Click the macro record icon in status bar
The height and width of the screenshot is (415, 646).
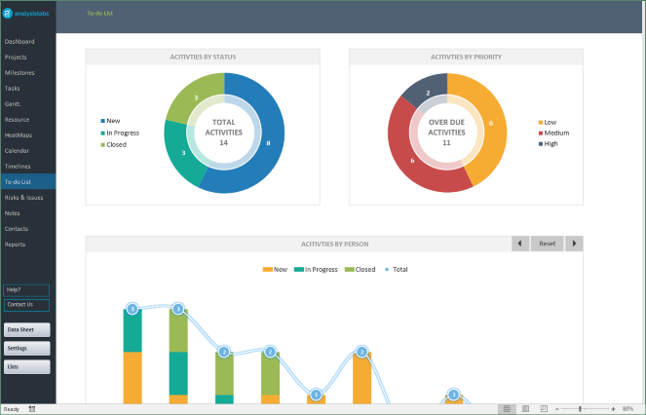coord(32,409)
